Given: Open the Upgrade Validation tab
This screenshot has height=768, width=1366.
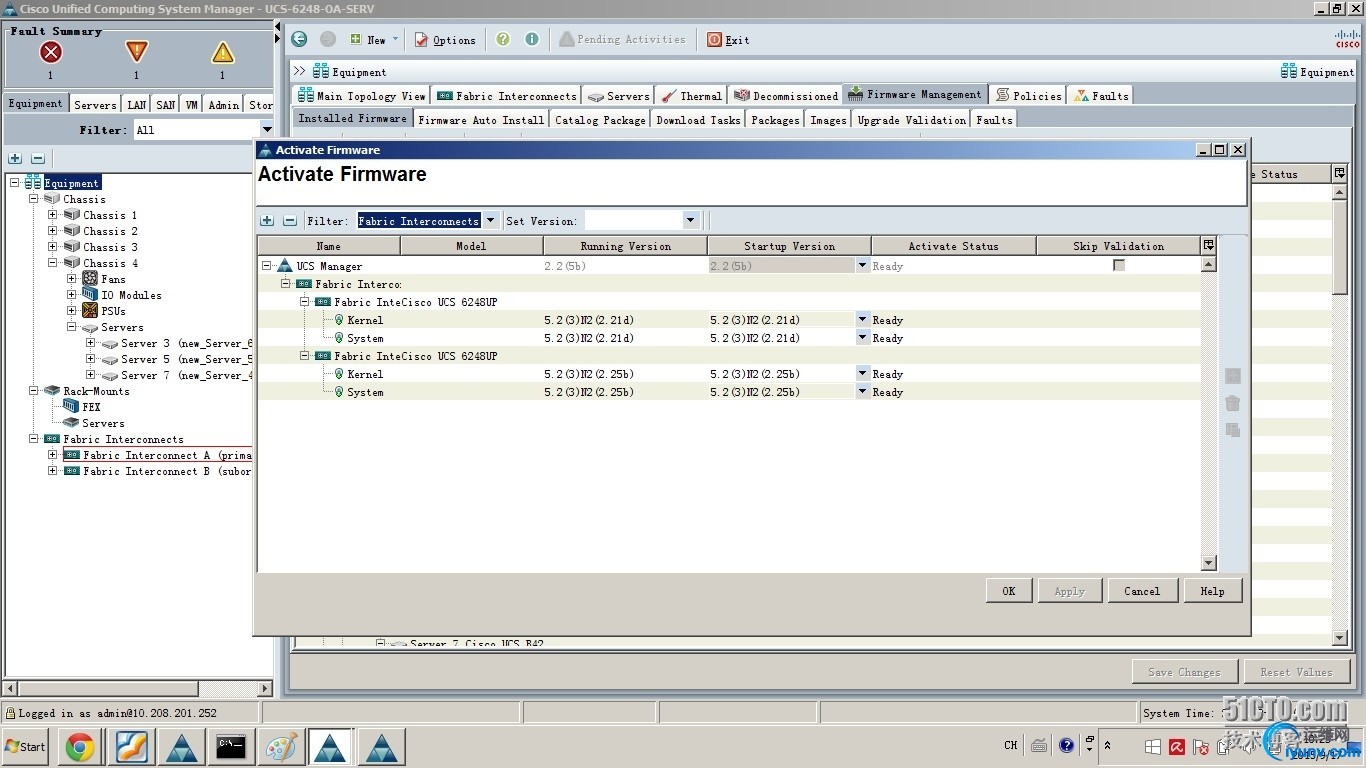Looking at the screenshot, I should click(912, 119).
